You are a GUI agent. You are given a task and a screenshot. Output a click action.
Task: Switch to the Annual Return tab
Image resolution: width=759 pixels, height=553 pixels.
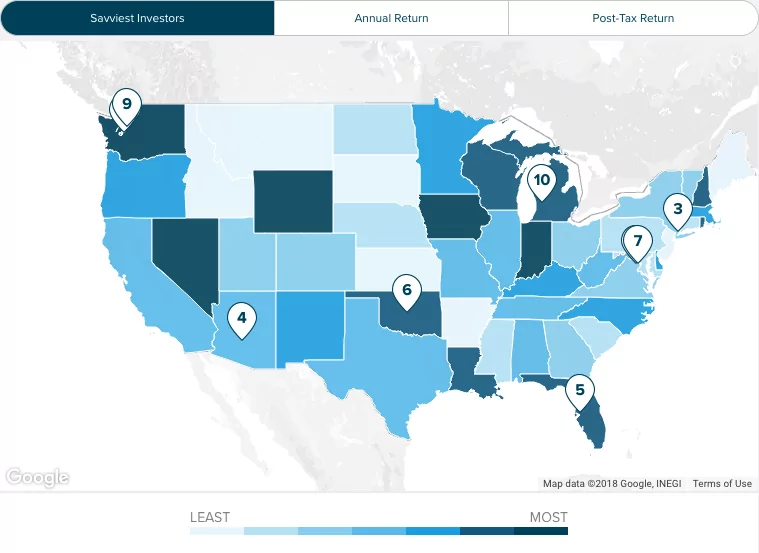tap(391, 18)
